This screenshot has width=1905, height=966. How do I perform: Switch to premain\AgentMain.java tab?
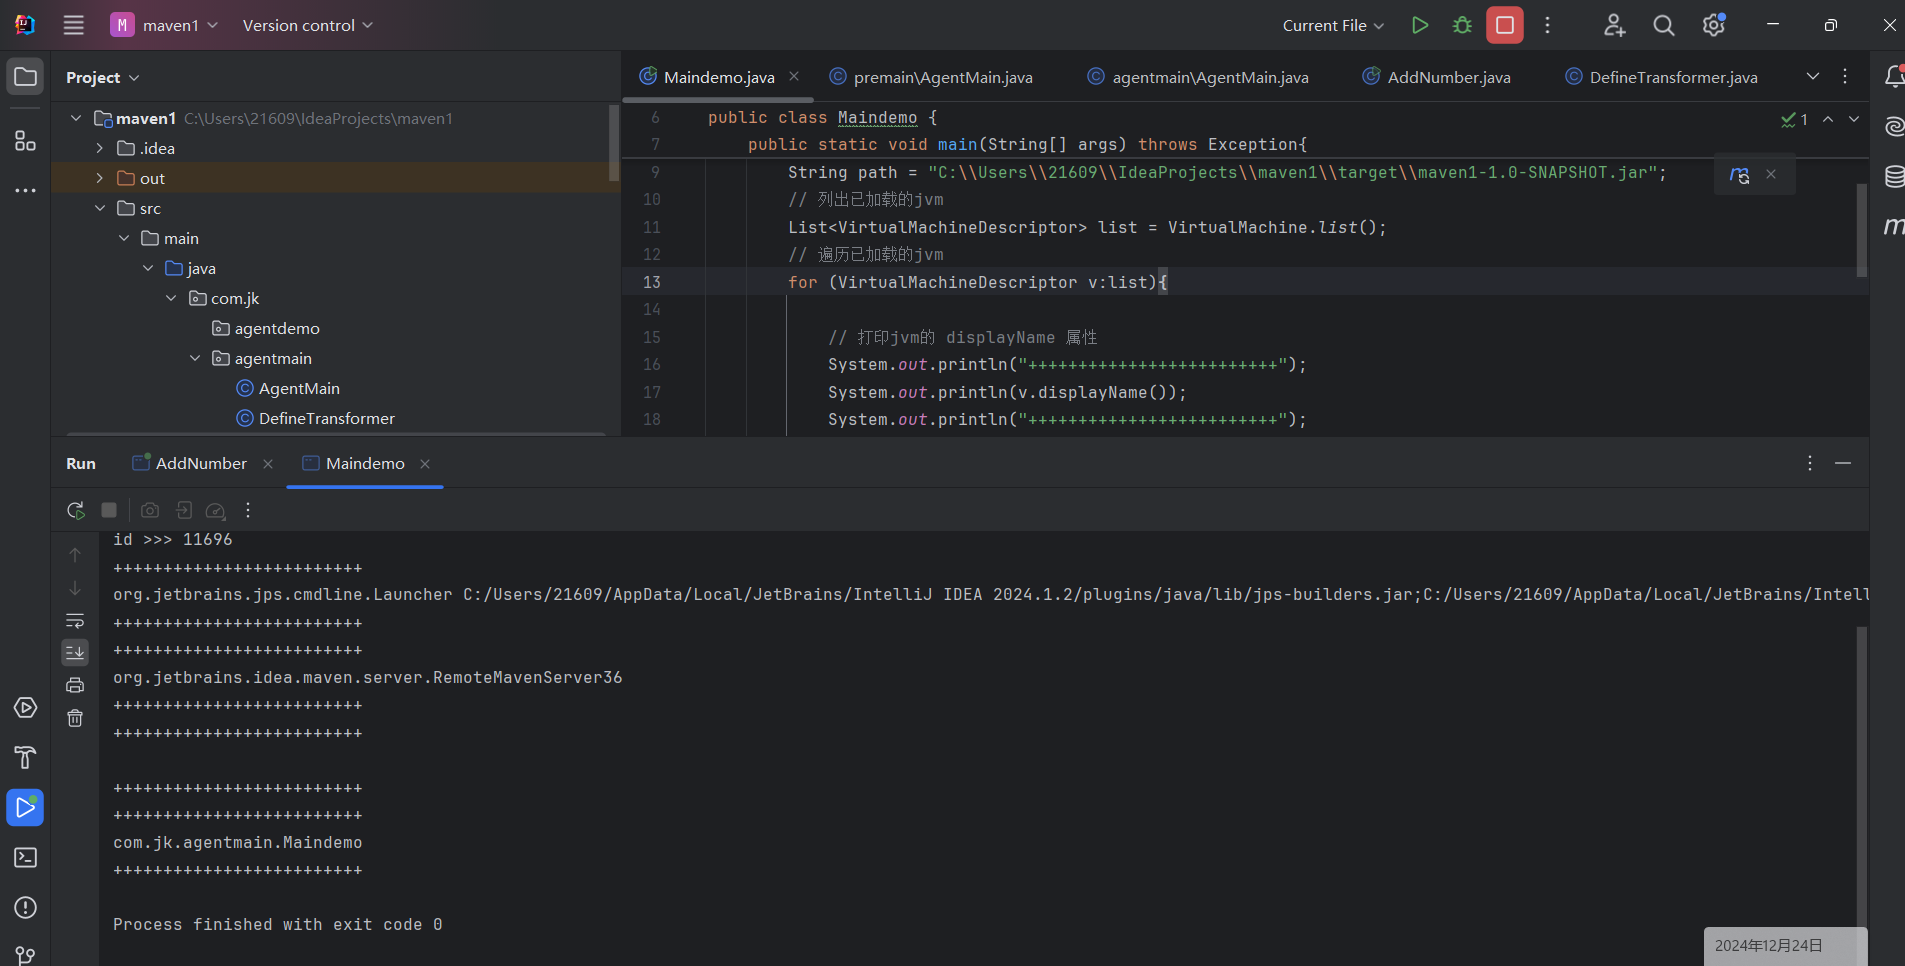click(x=931, y=77)
